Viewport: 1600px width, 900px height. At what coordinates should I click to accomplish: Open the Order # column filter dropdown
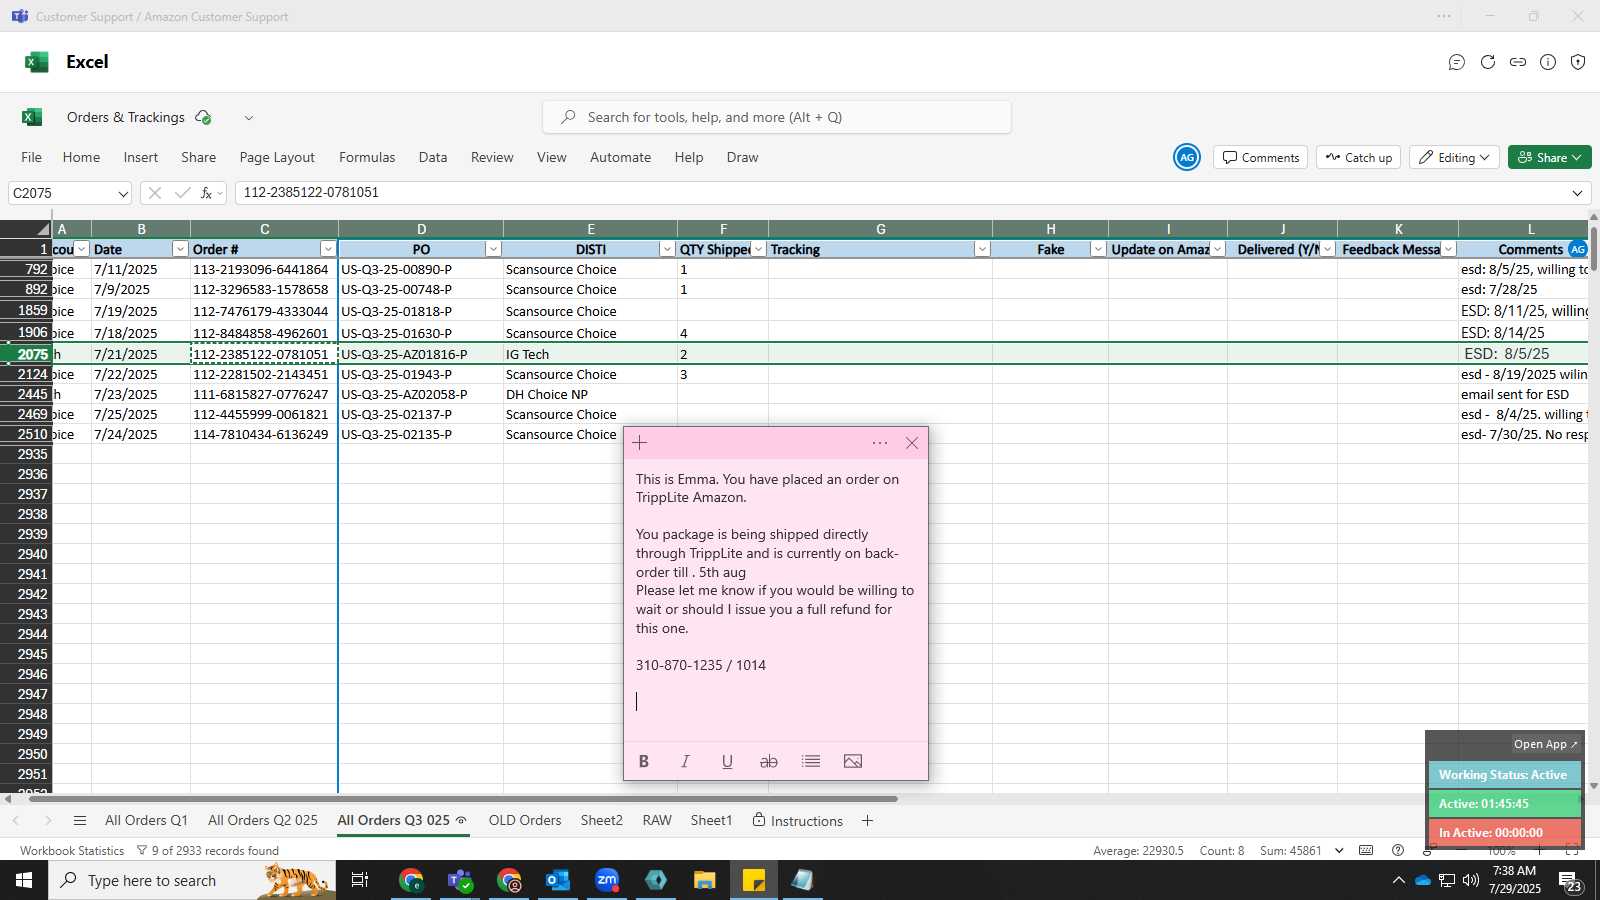(x=328, y=249)
